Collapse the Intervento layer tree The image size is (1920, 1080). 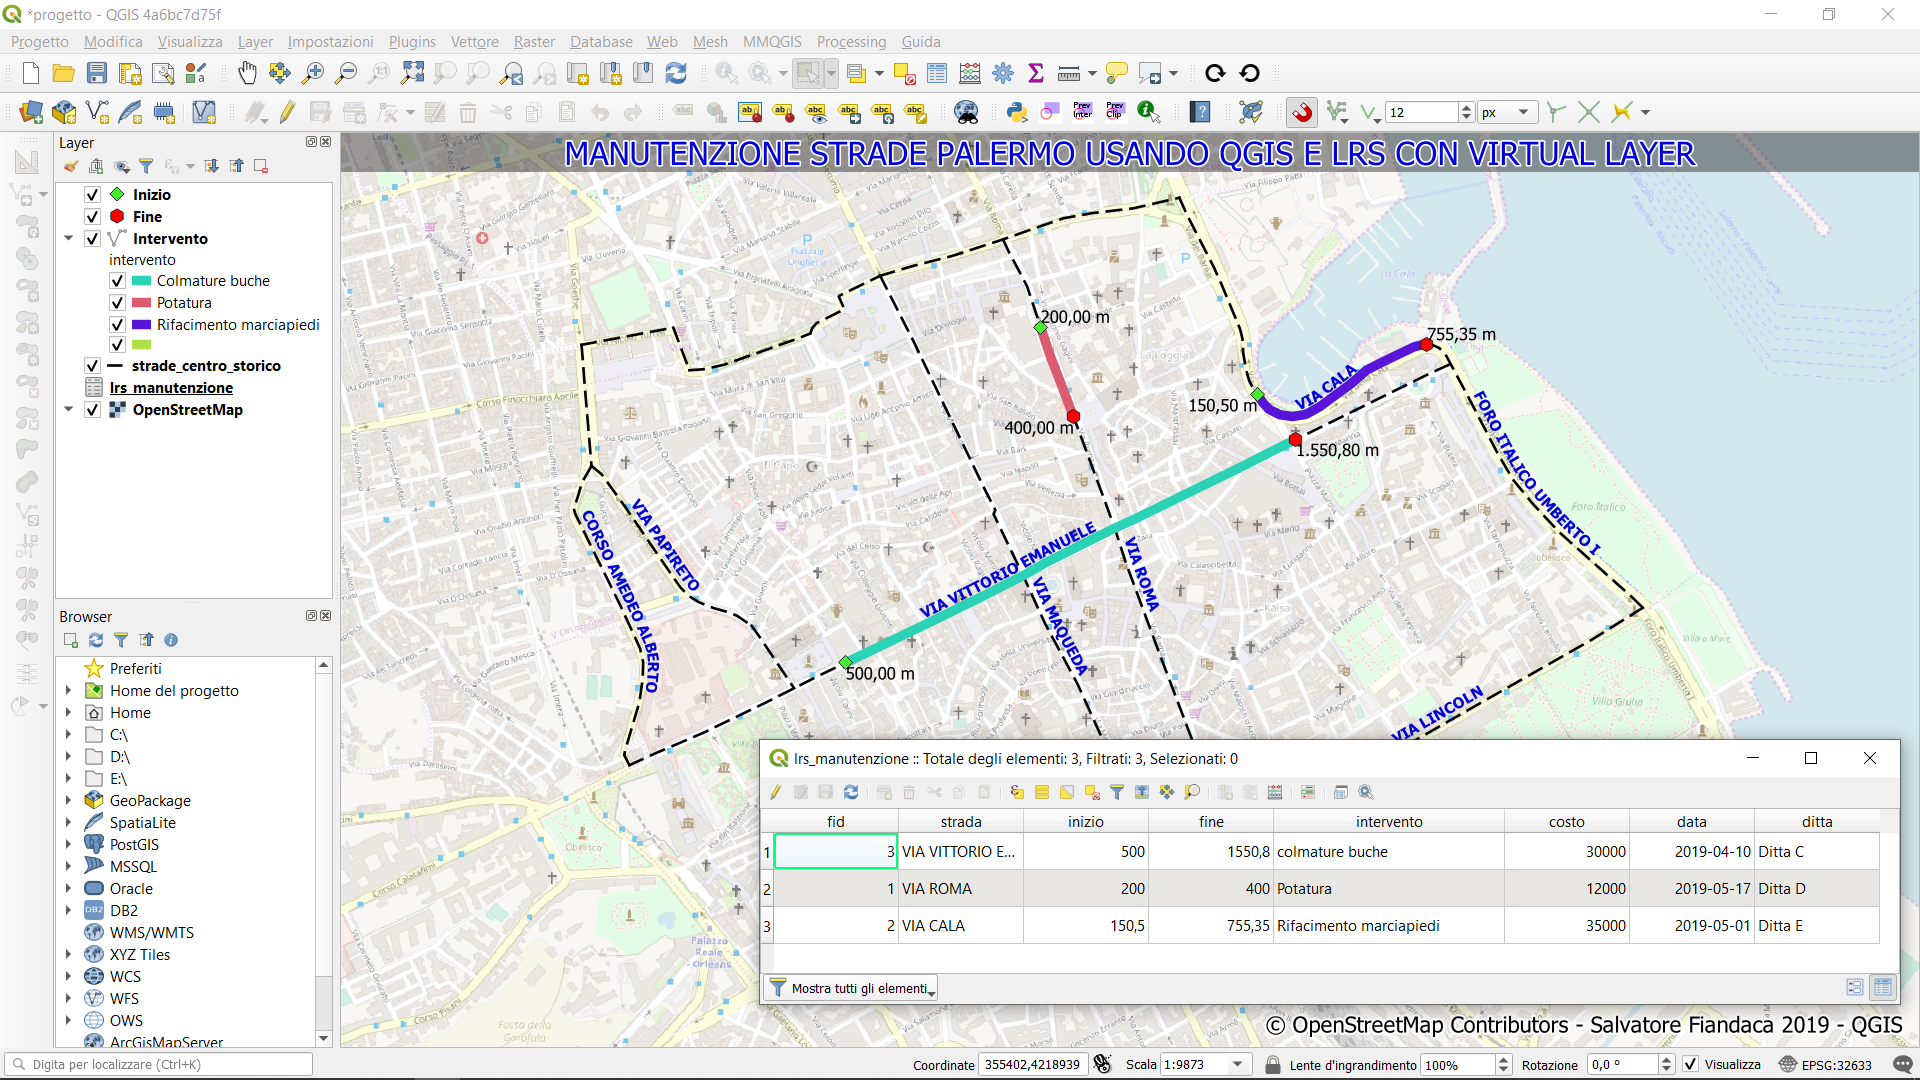(68, 239)
